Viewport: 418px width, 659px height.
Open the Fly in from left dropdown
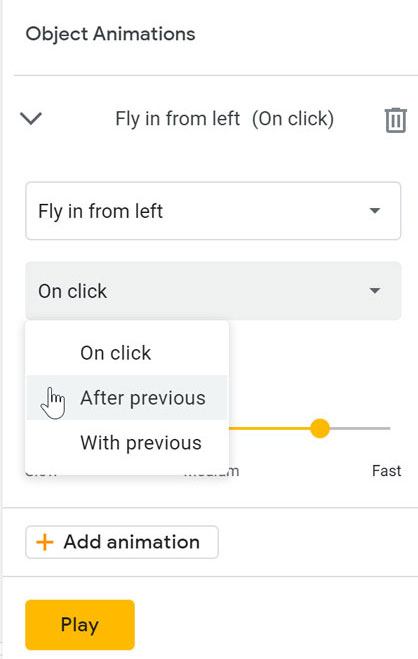click(213, 211)
